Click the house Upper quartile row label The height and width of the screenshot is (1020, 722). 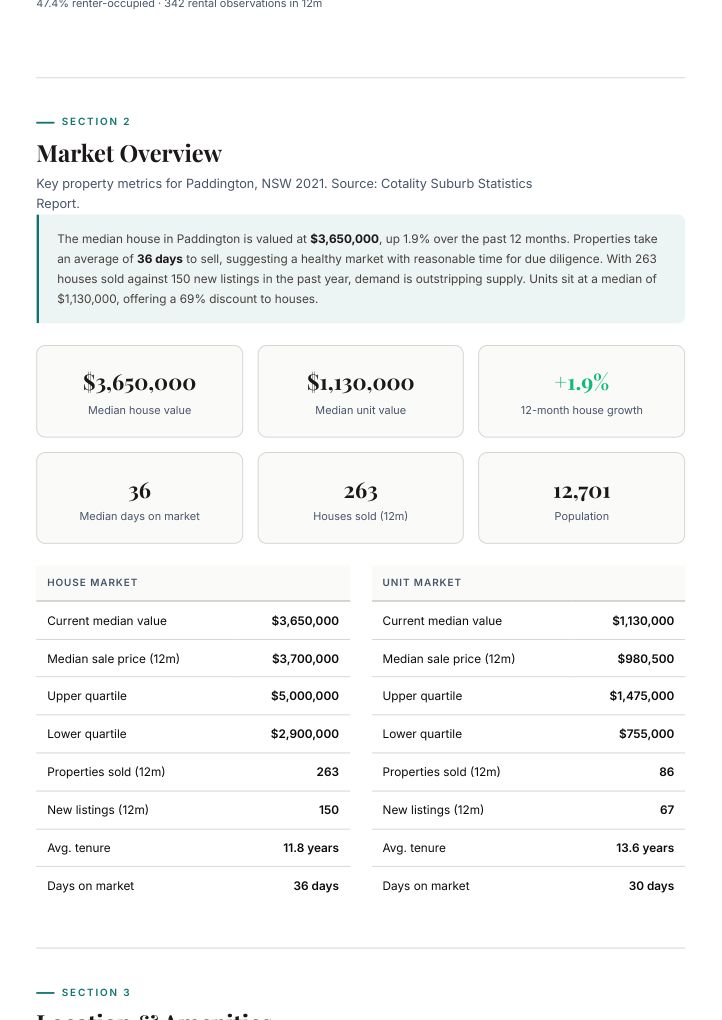87,696
